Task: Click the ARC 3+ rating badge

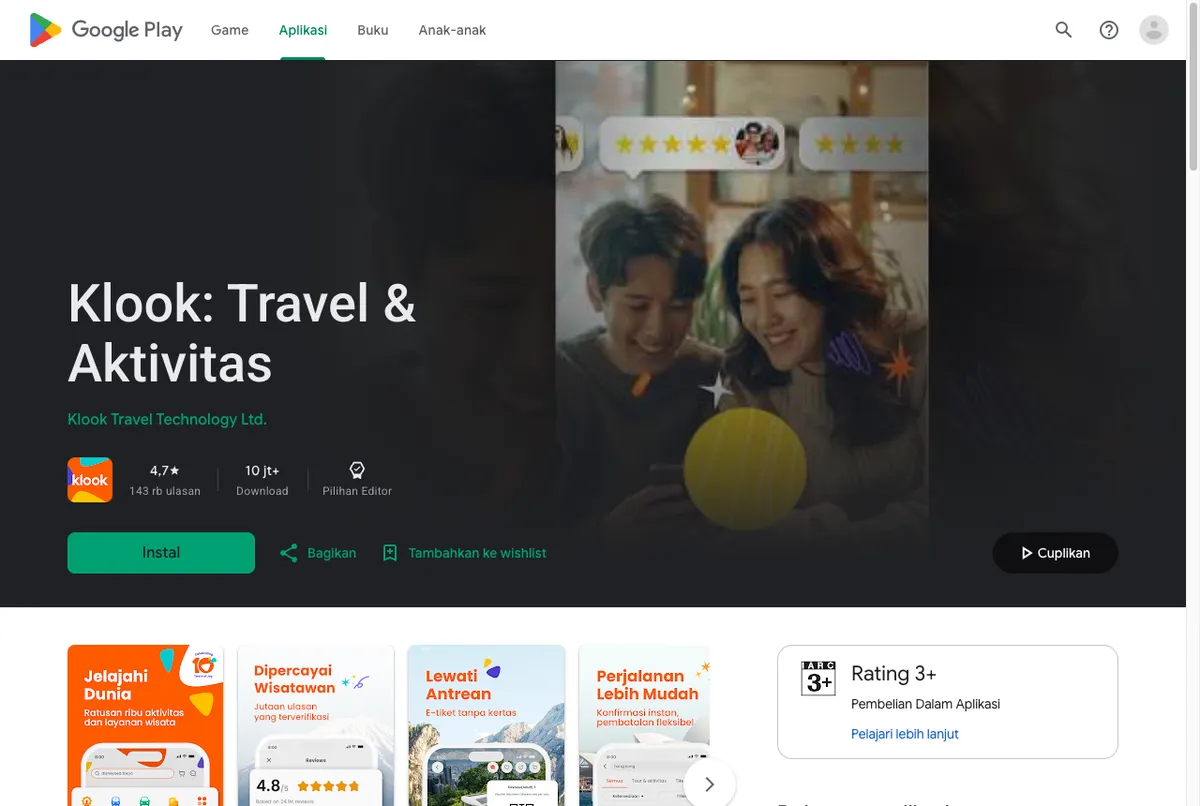Action: [819, 678]
